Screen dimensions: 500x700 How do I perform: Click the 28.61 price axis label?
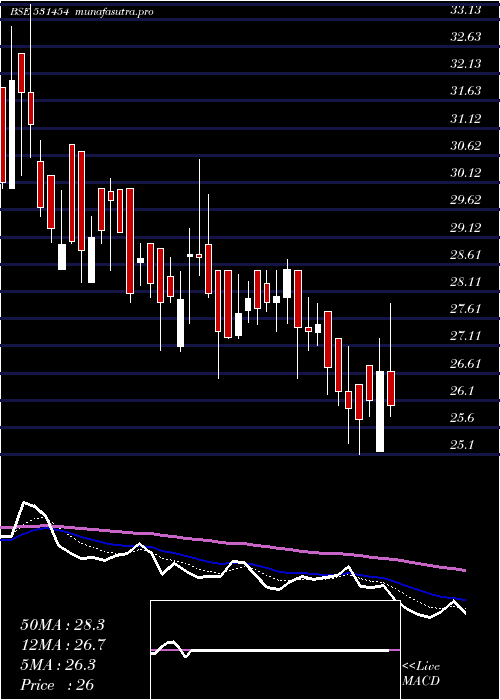(x=466, y=255)
